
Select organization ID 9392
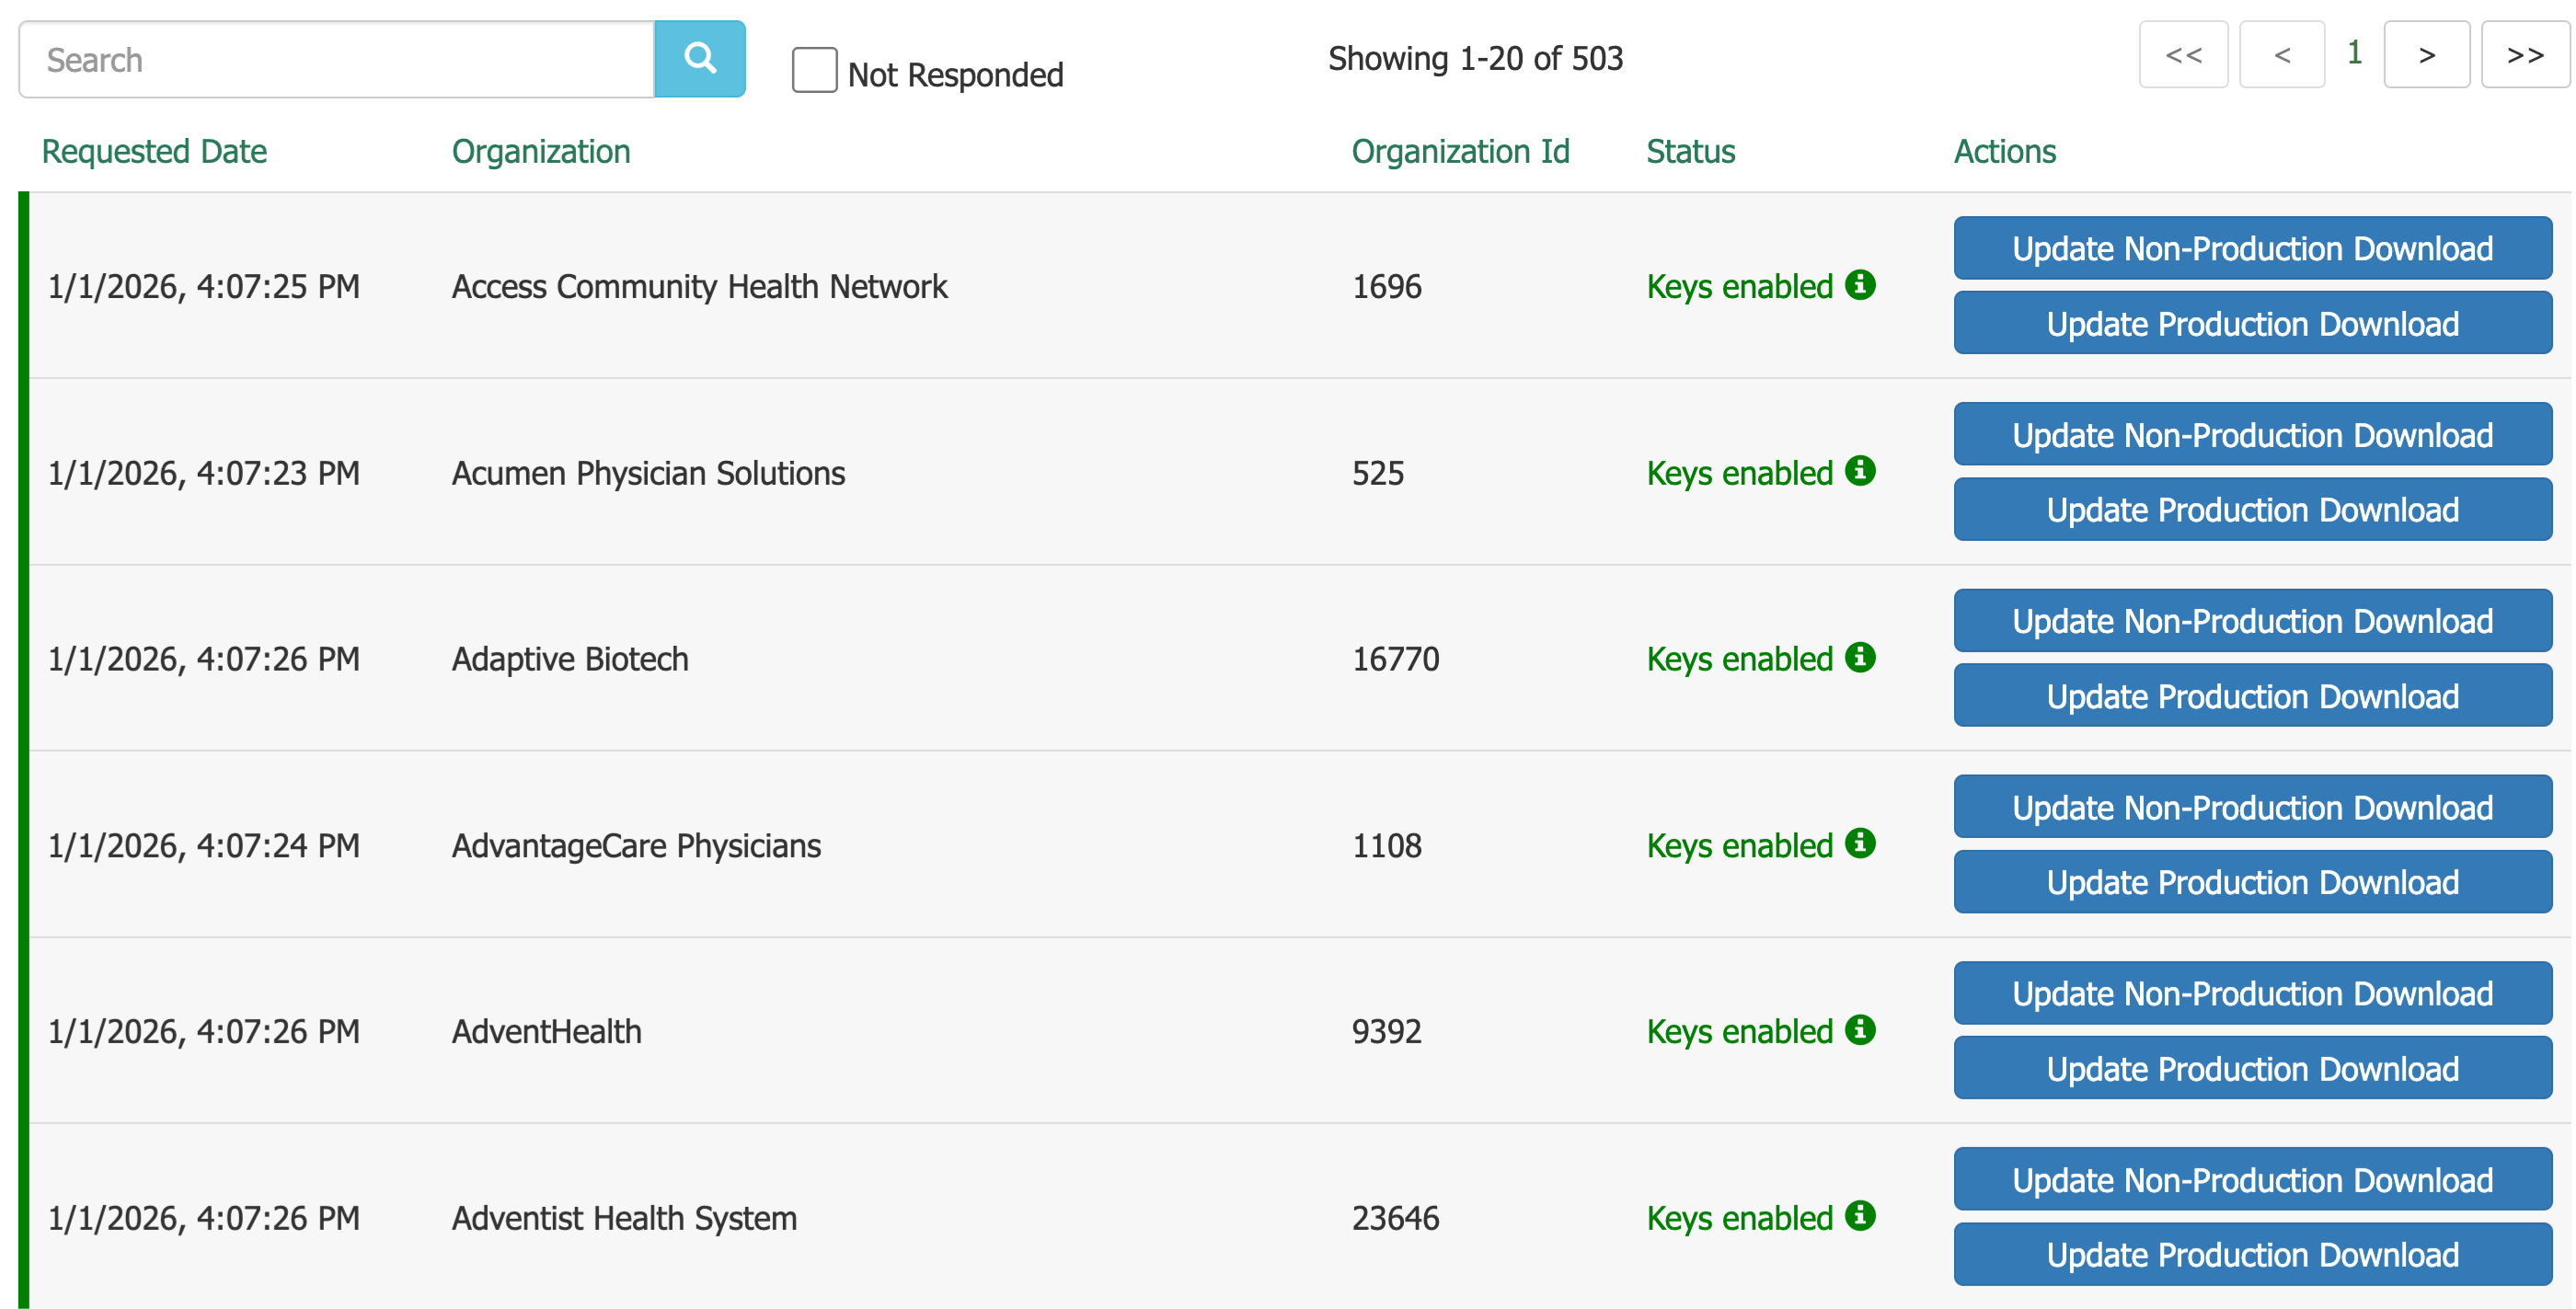[1386, 1032]
